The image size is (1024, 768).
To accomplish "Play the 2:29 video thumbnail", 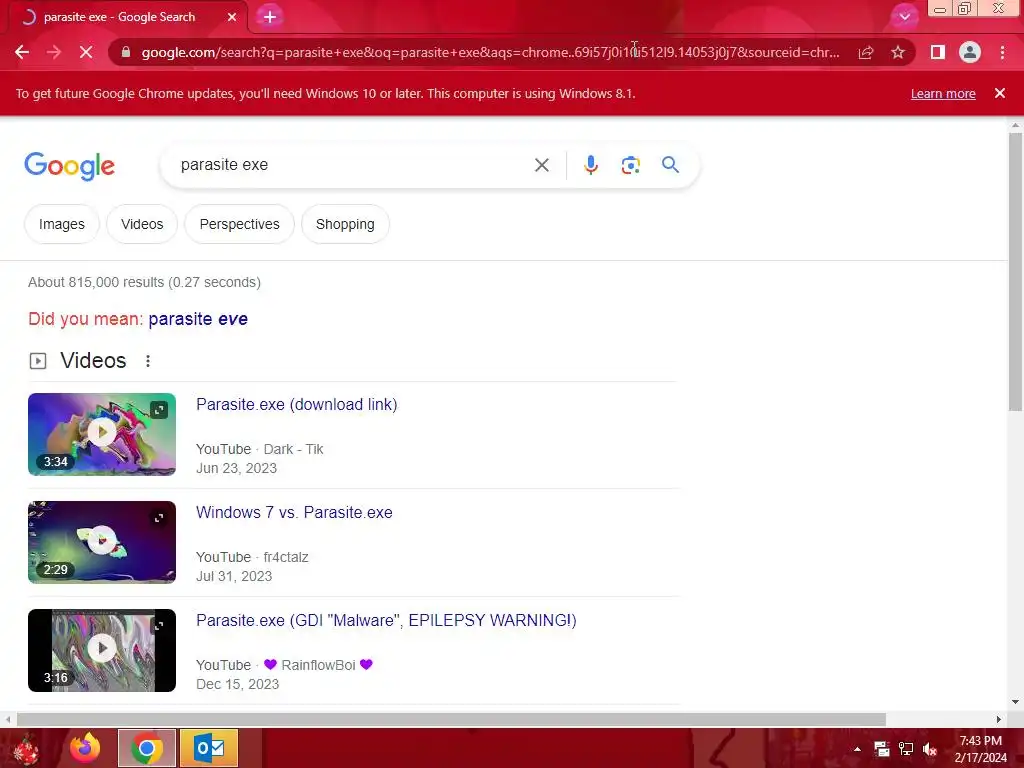I will click(x=102, y=541).
